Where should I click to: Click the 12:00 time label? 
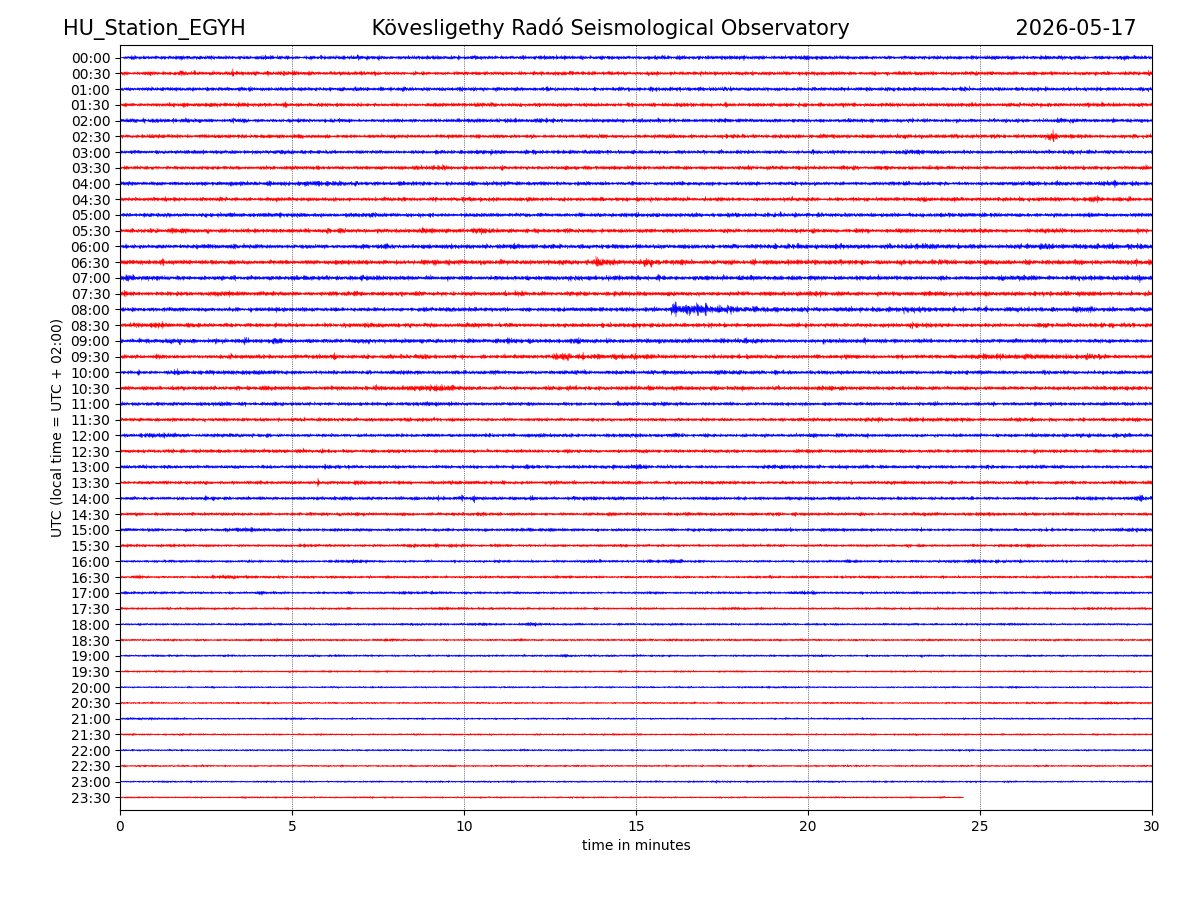pos(90,436)
